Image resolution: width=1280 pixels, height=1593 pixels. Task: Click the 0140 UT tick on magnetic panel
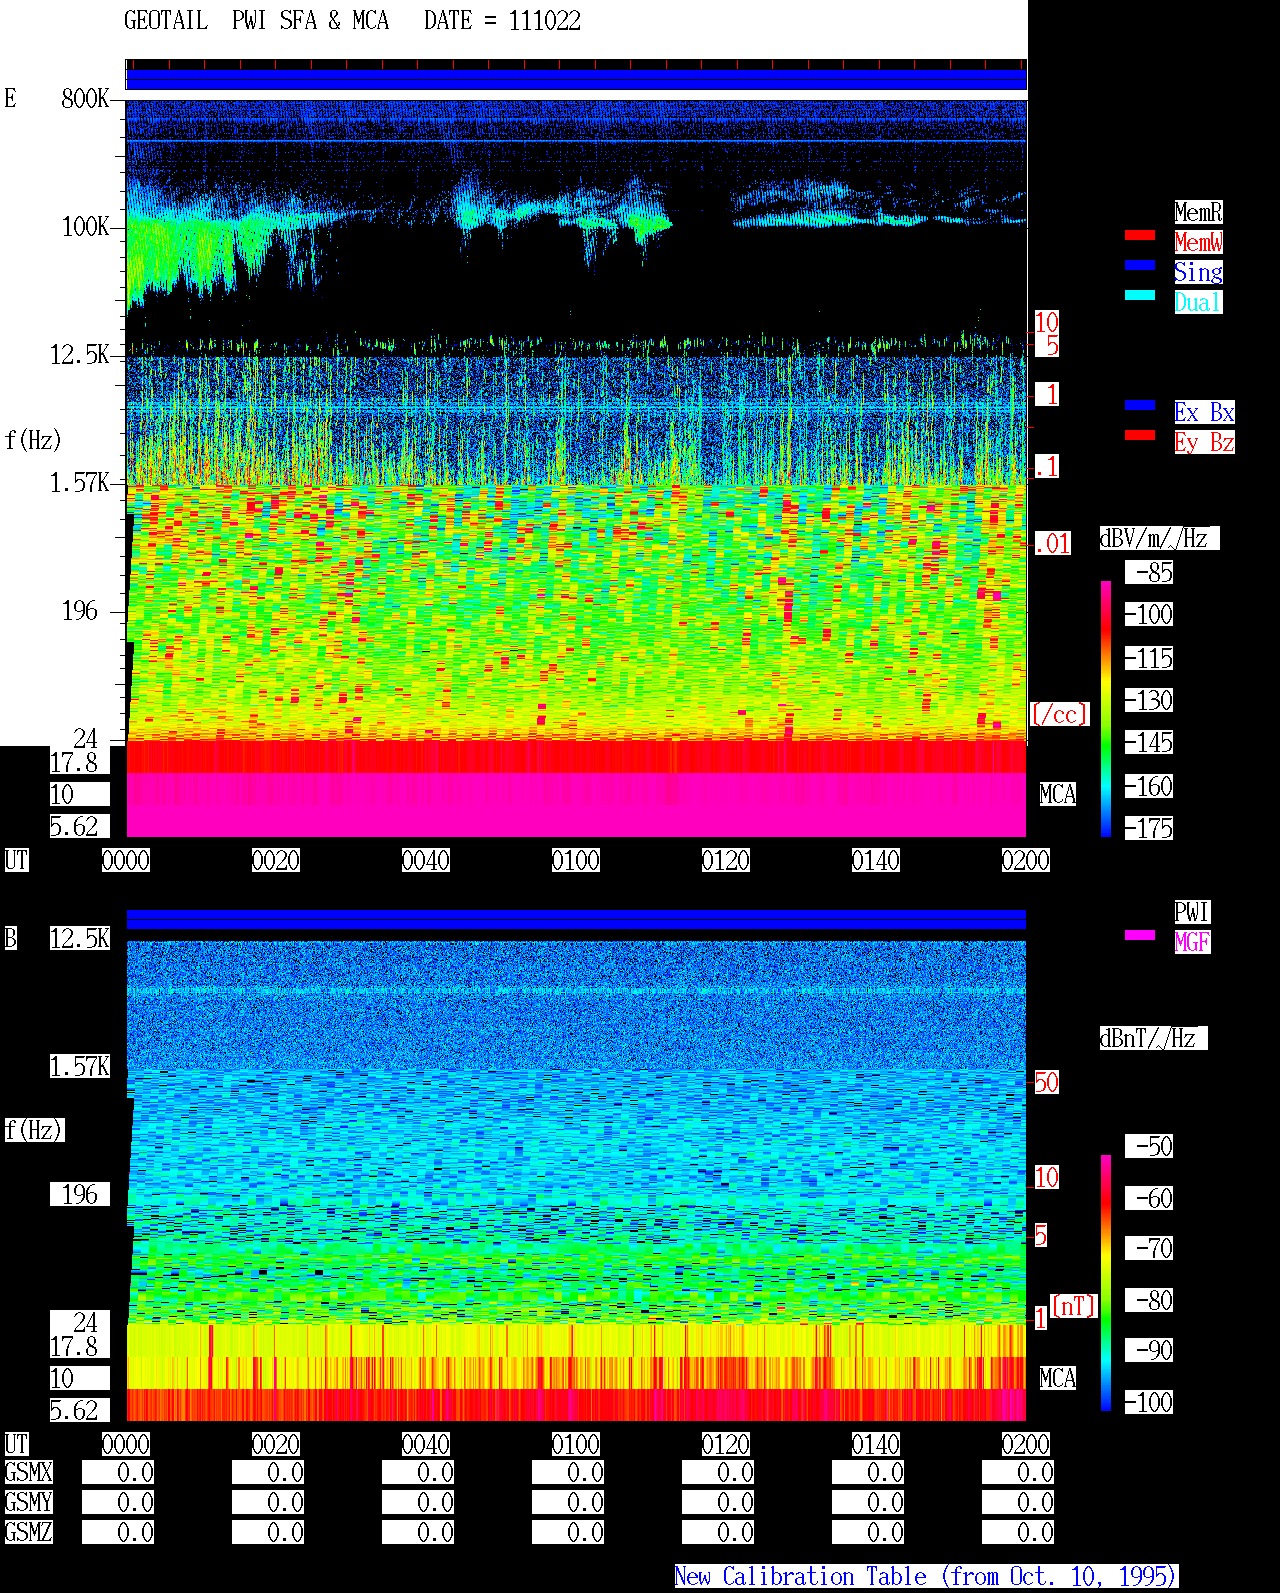[876, 1444]
